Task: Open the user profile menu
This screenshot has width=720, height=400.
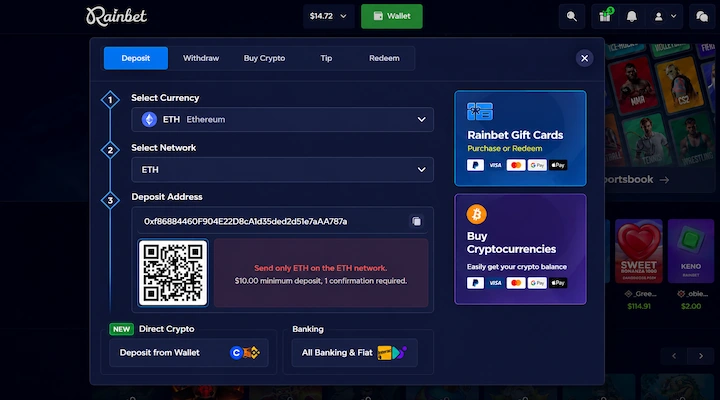Action: pos(664,17)
